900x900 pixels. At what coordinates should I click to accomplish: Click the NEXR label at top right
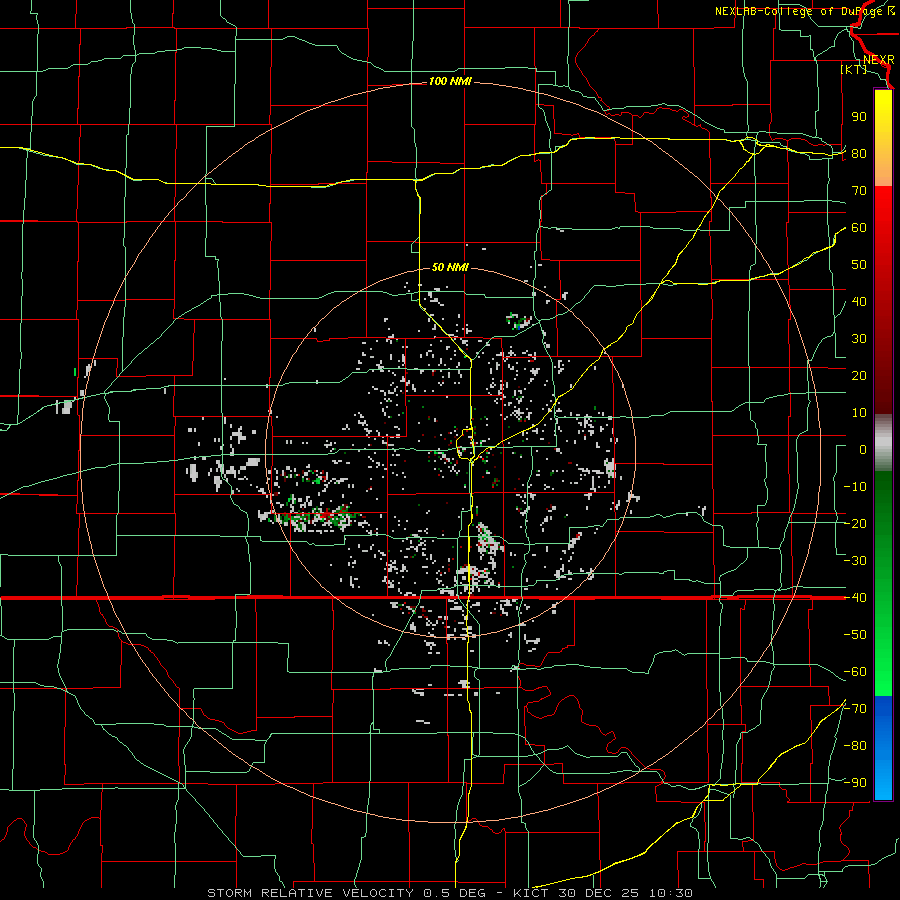[879, 60]
